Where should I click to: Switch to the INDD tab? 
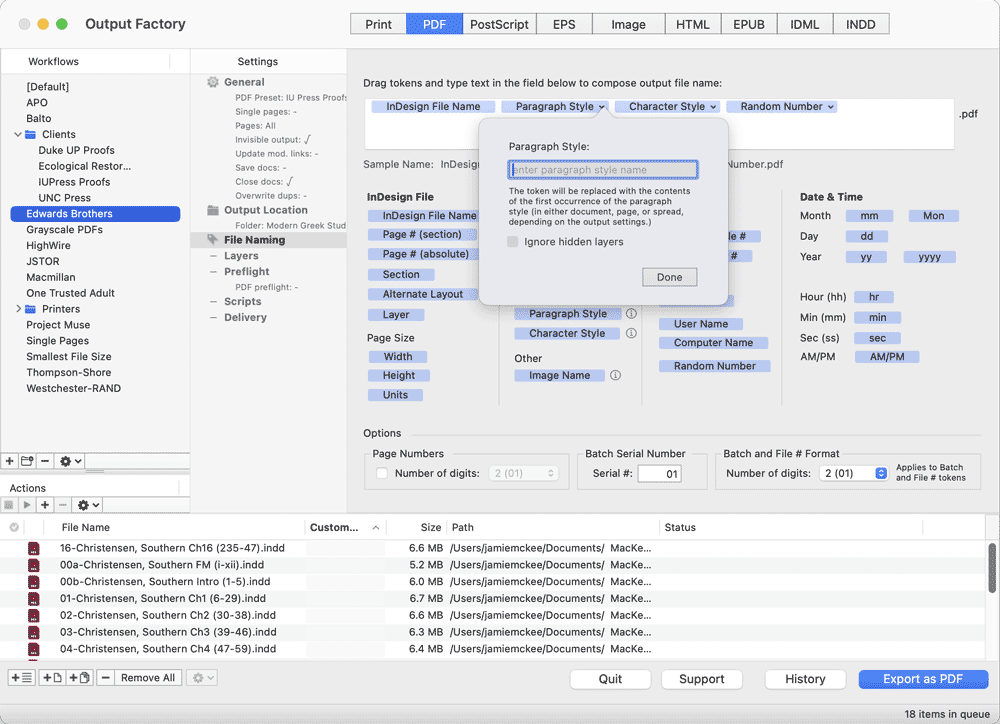860,24
